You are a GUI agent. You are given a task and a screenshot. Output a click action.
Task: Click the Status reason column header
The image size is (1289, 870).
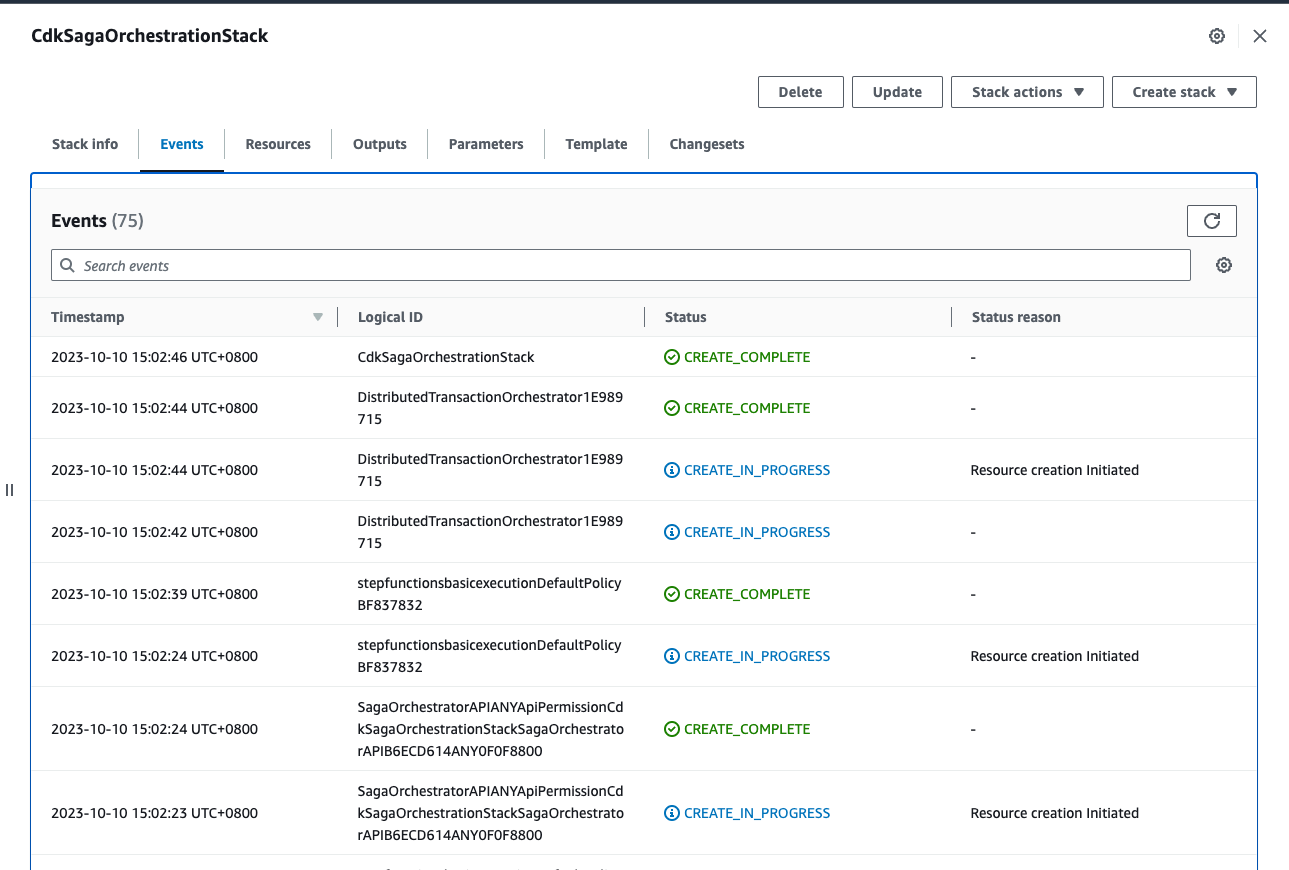(x=1016, y=317)
